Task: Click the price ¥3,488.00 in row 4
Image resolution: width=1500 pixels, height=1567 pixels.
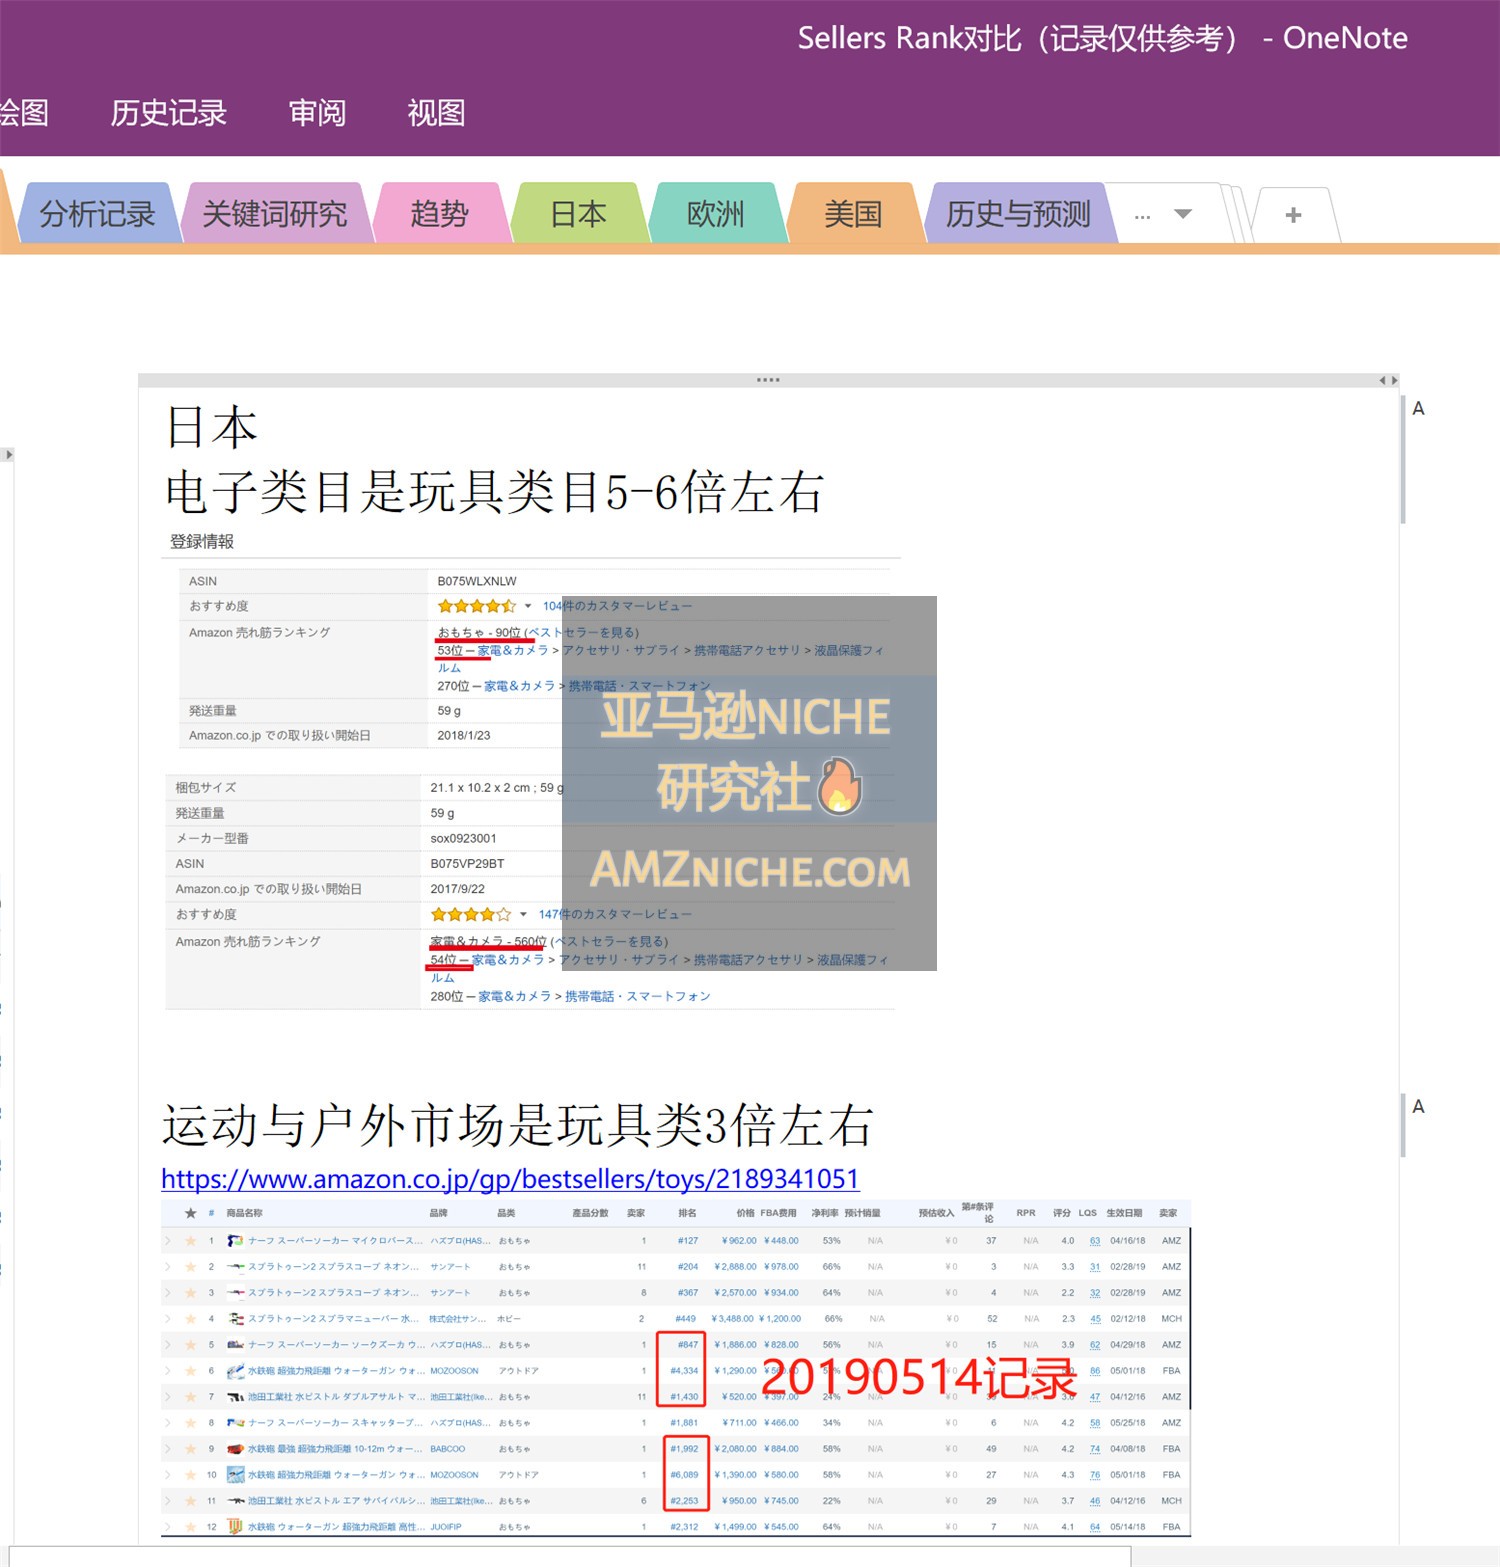Action: tap(732, 1319)
